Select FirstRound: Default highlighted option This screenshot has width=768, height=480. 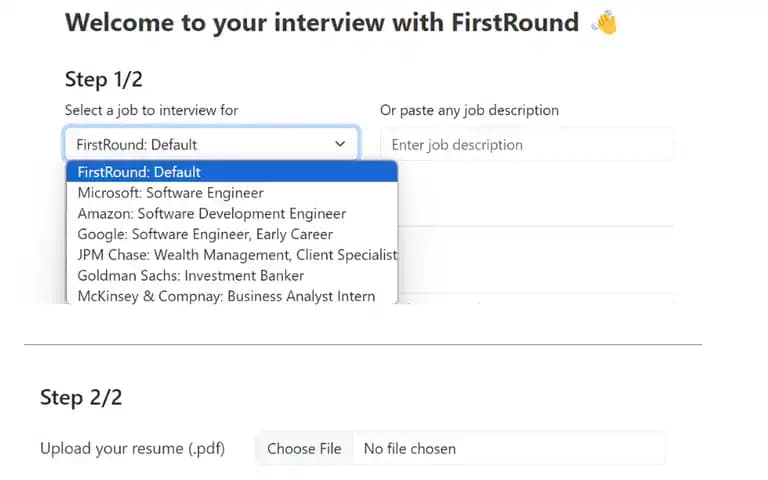pyautogui.click(x=232, y=172)
